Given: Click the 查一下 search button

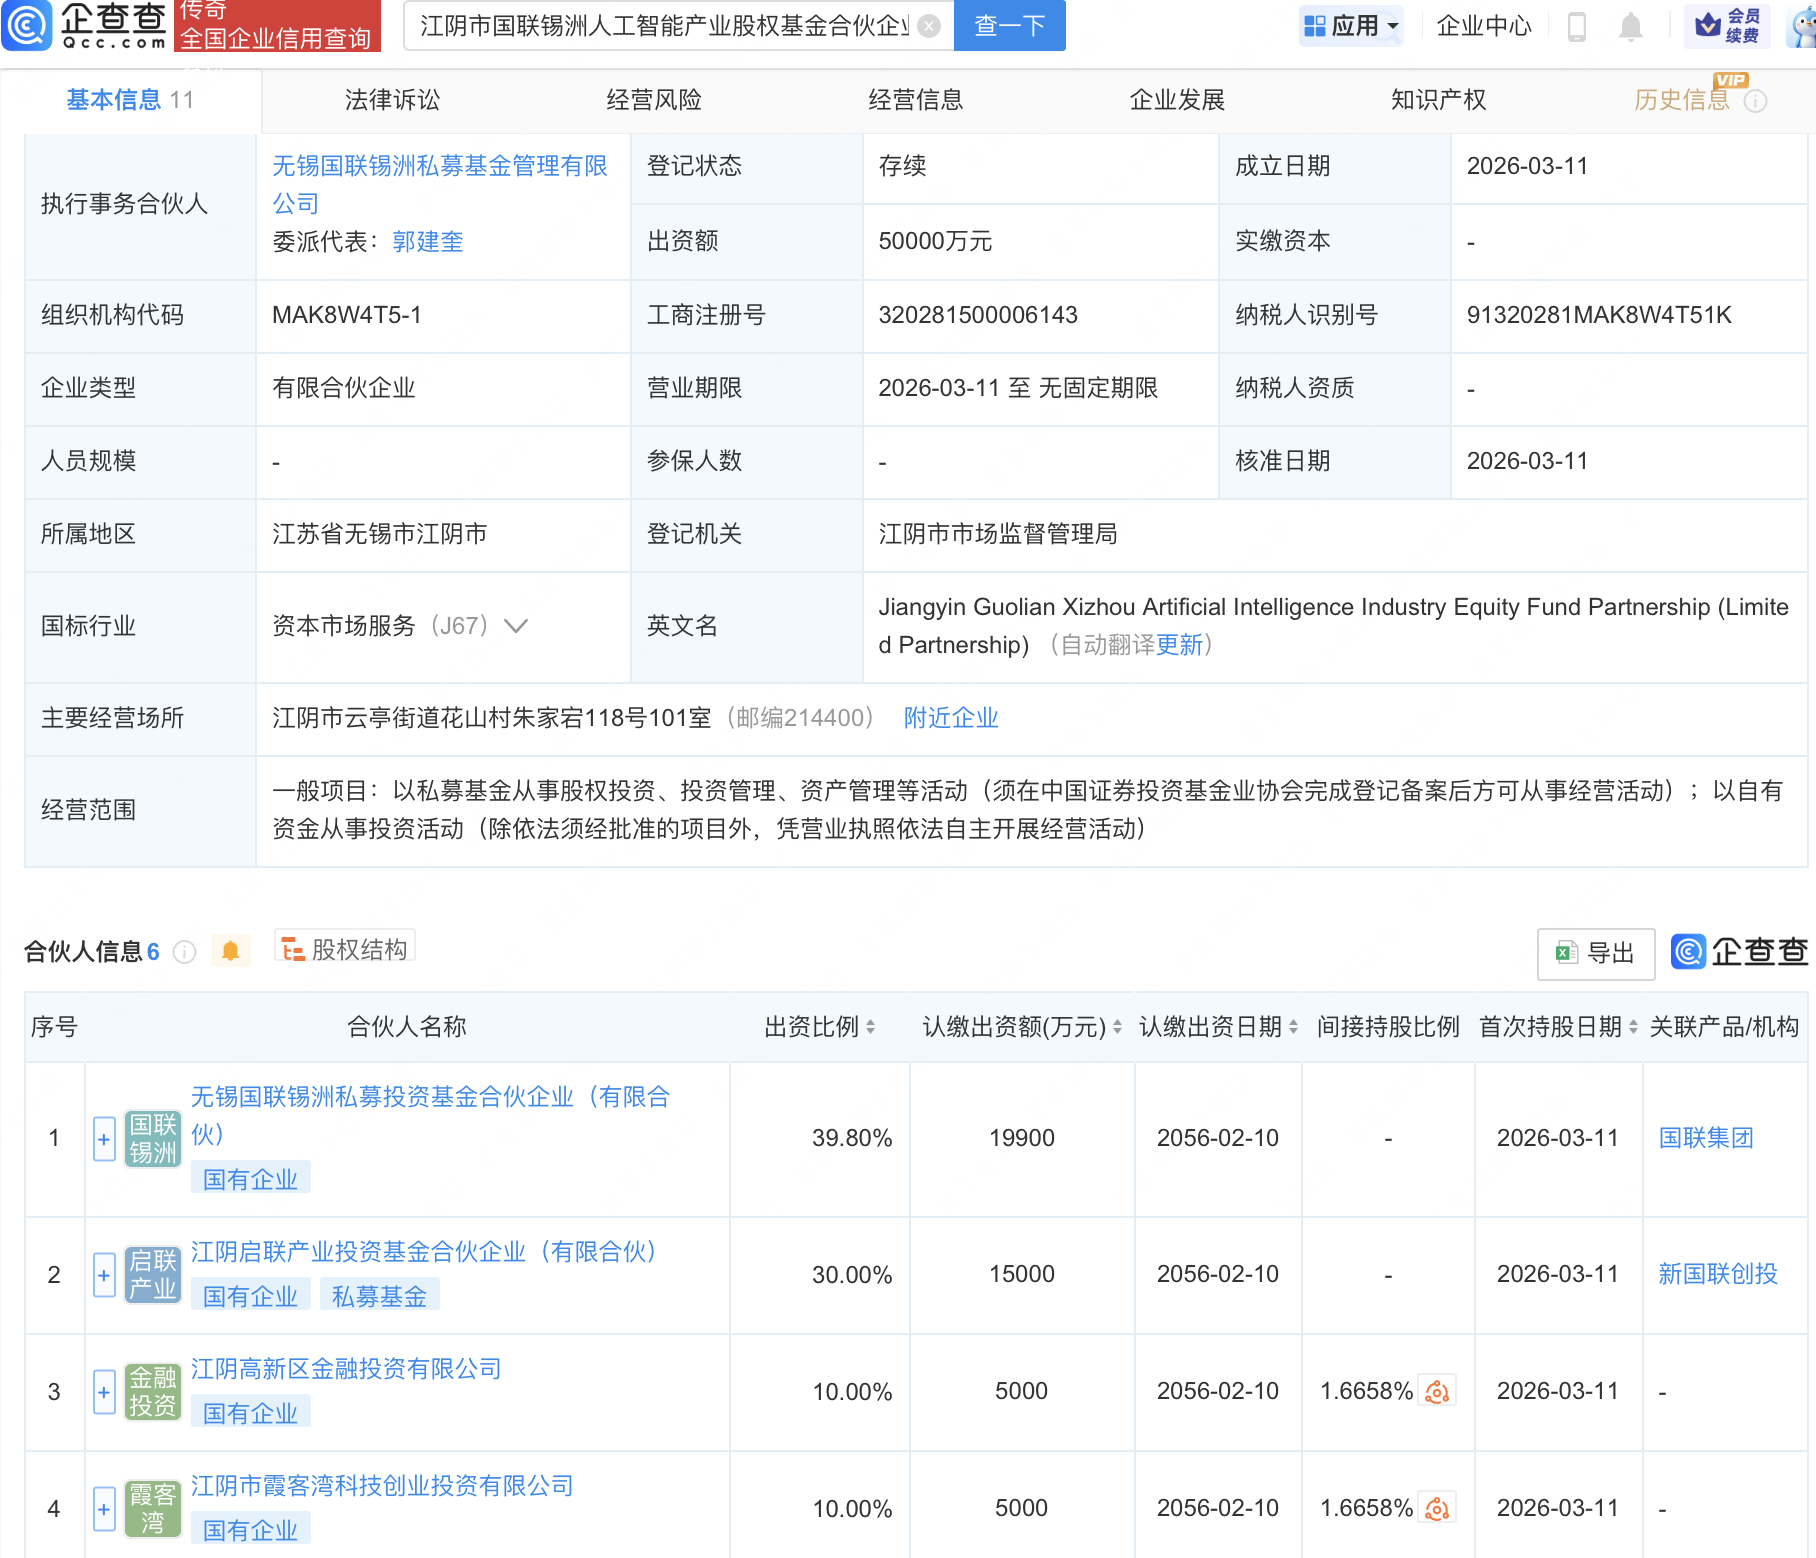Looking at the screenshot, I should tap(1008, 26).
